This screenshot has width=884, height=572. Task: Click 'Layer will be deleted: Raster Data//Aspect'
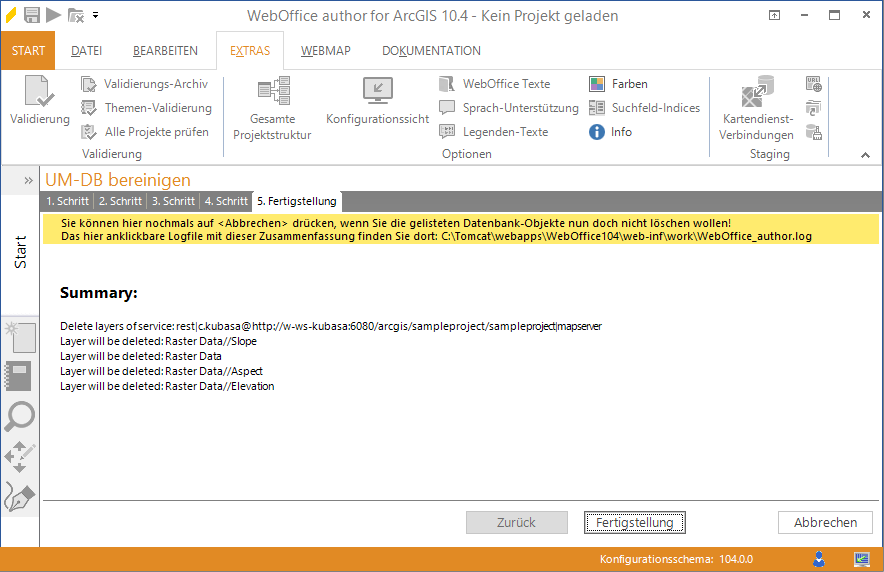[161, 371]
